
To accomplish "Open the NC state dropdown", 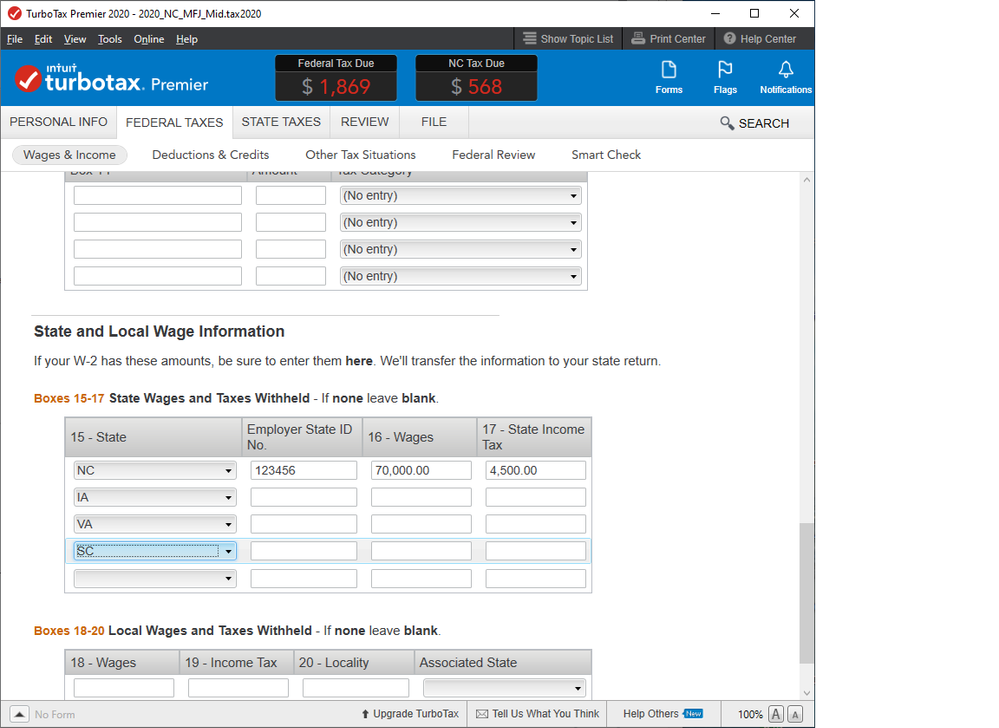I will coord(155,471).
